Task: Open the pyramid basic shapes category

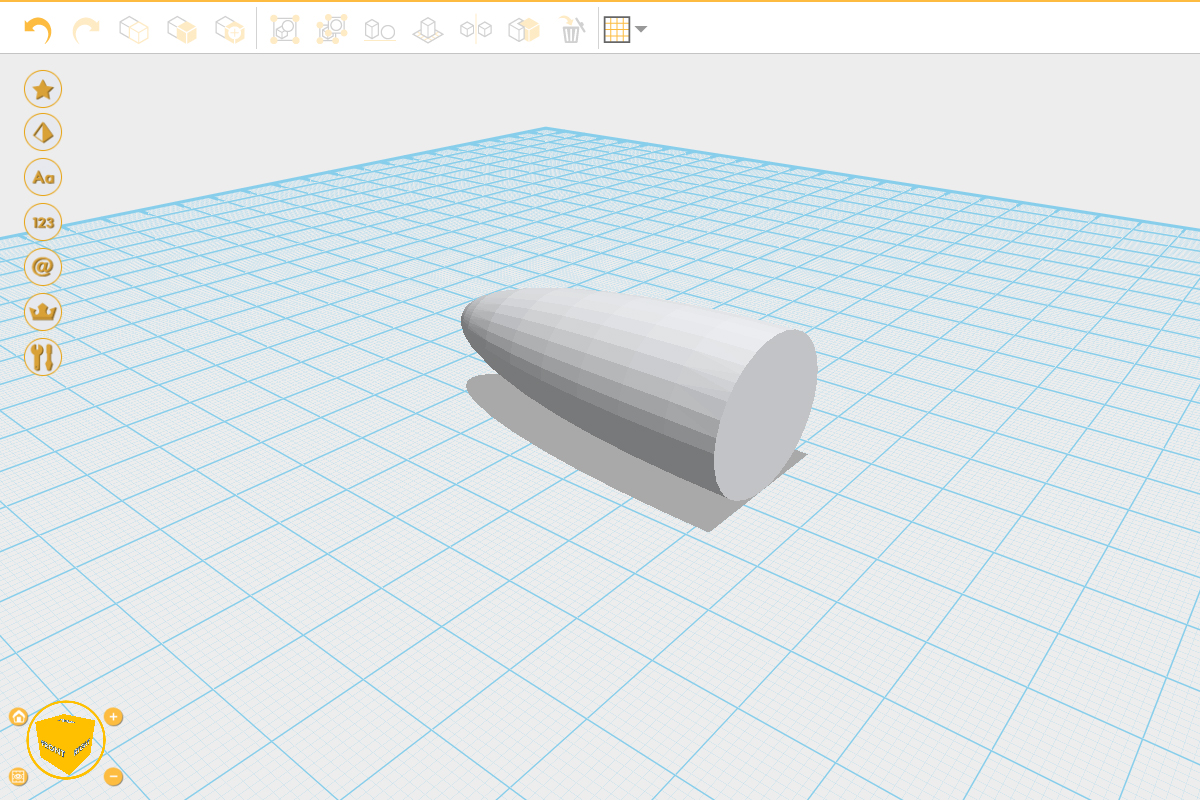Action: pos(43,133)
